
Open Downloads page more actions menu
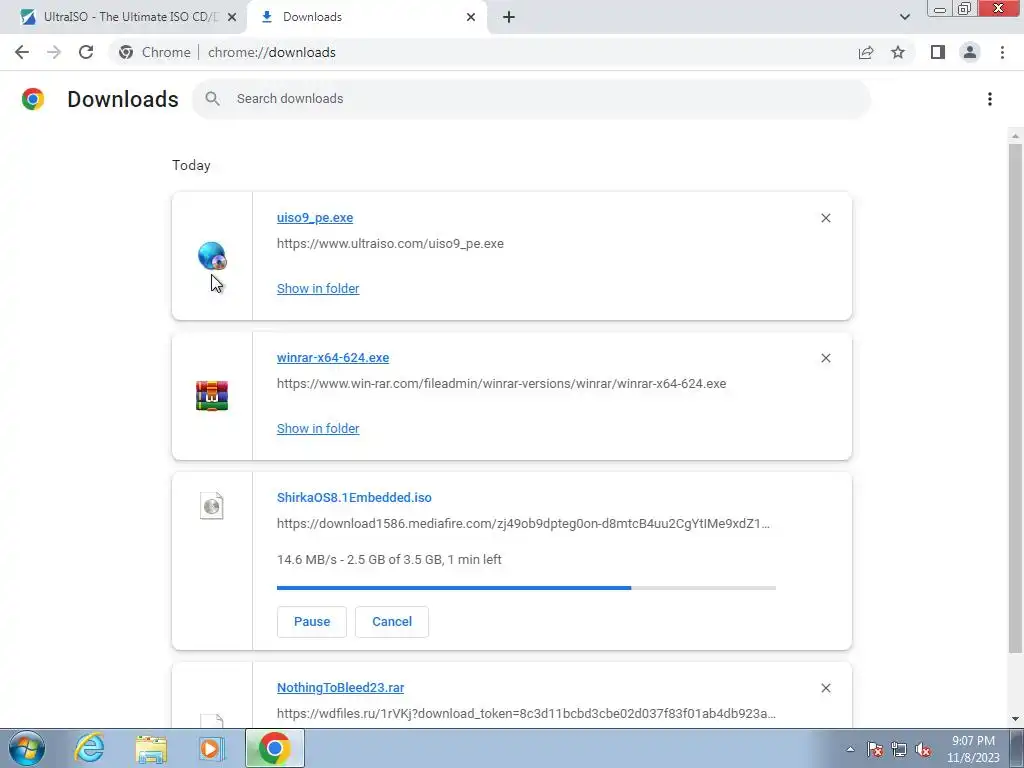click(x=990, y=99)
